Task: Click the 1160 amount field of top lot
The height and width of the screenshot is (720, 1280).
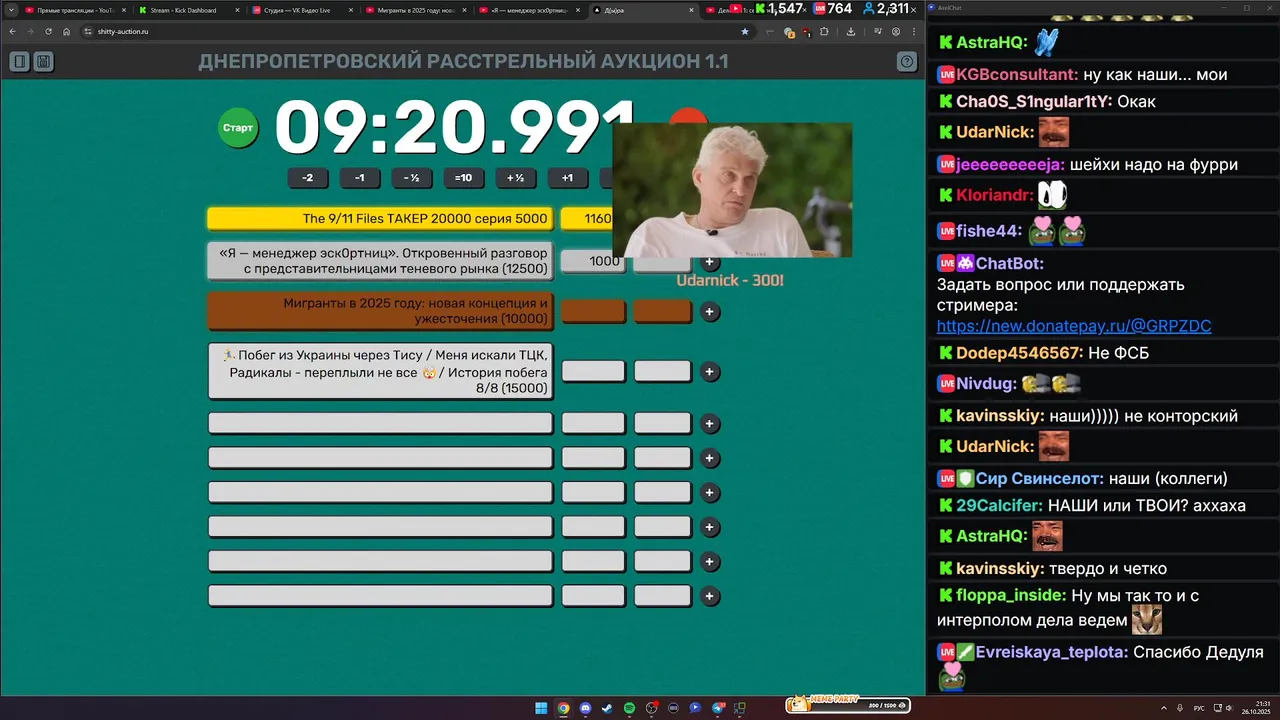Action: click(587, 218)
